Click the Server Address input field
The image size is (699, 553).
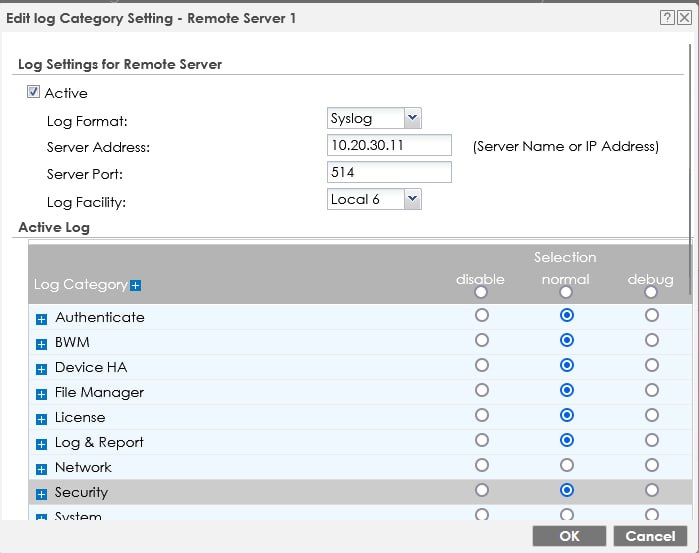click(390, 146)
